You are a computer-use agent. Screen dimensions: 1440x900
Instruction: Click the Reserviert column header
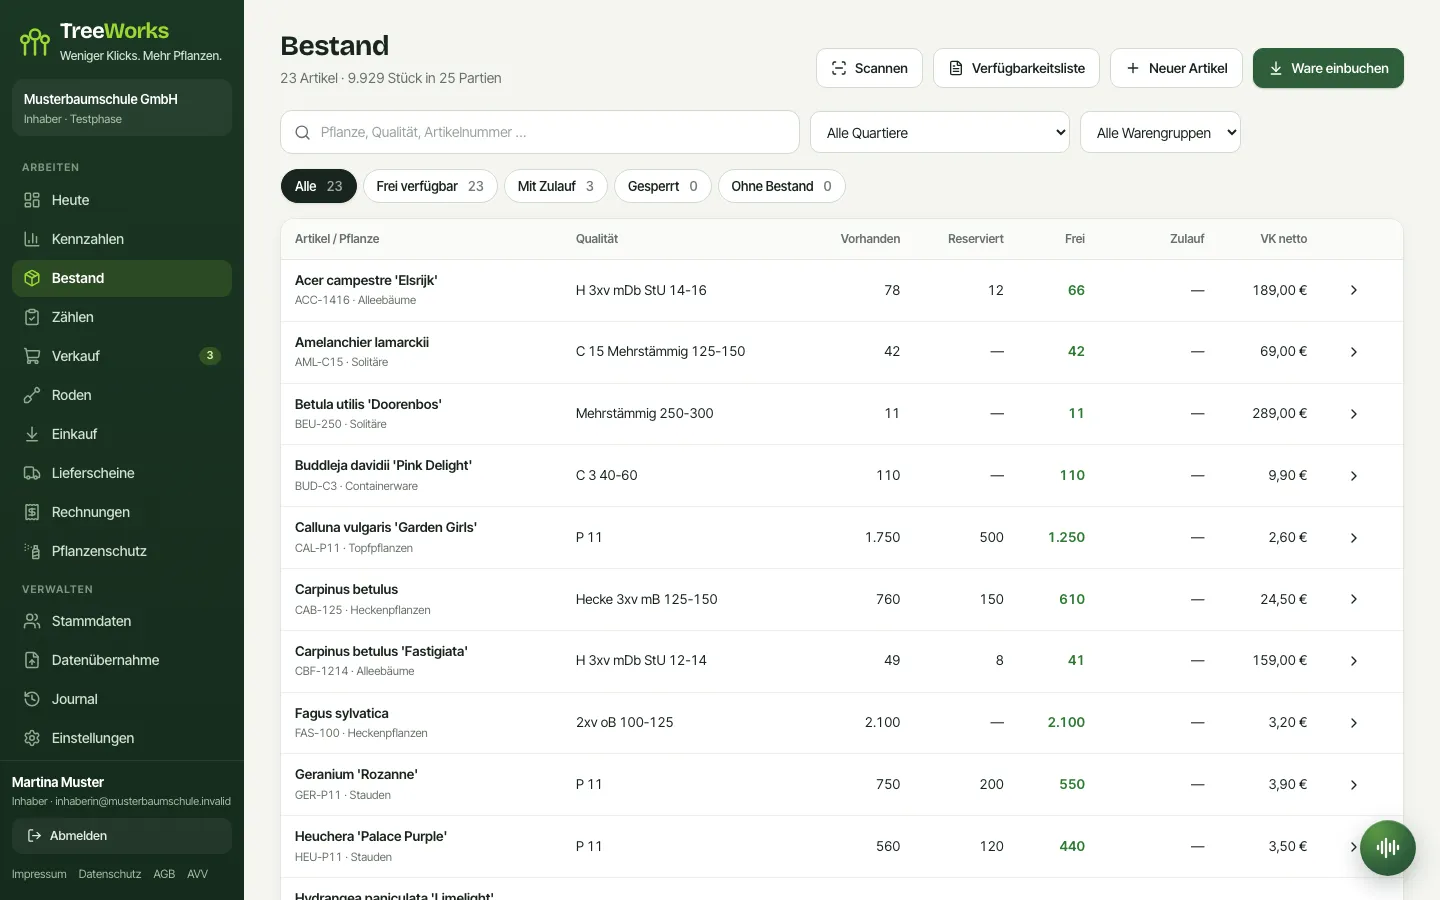(976, 239)
